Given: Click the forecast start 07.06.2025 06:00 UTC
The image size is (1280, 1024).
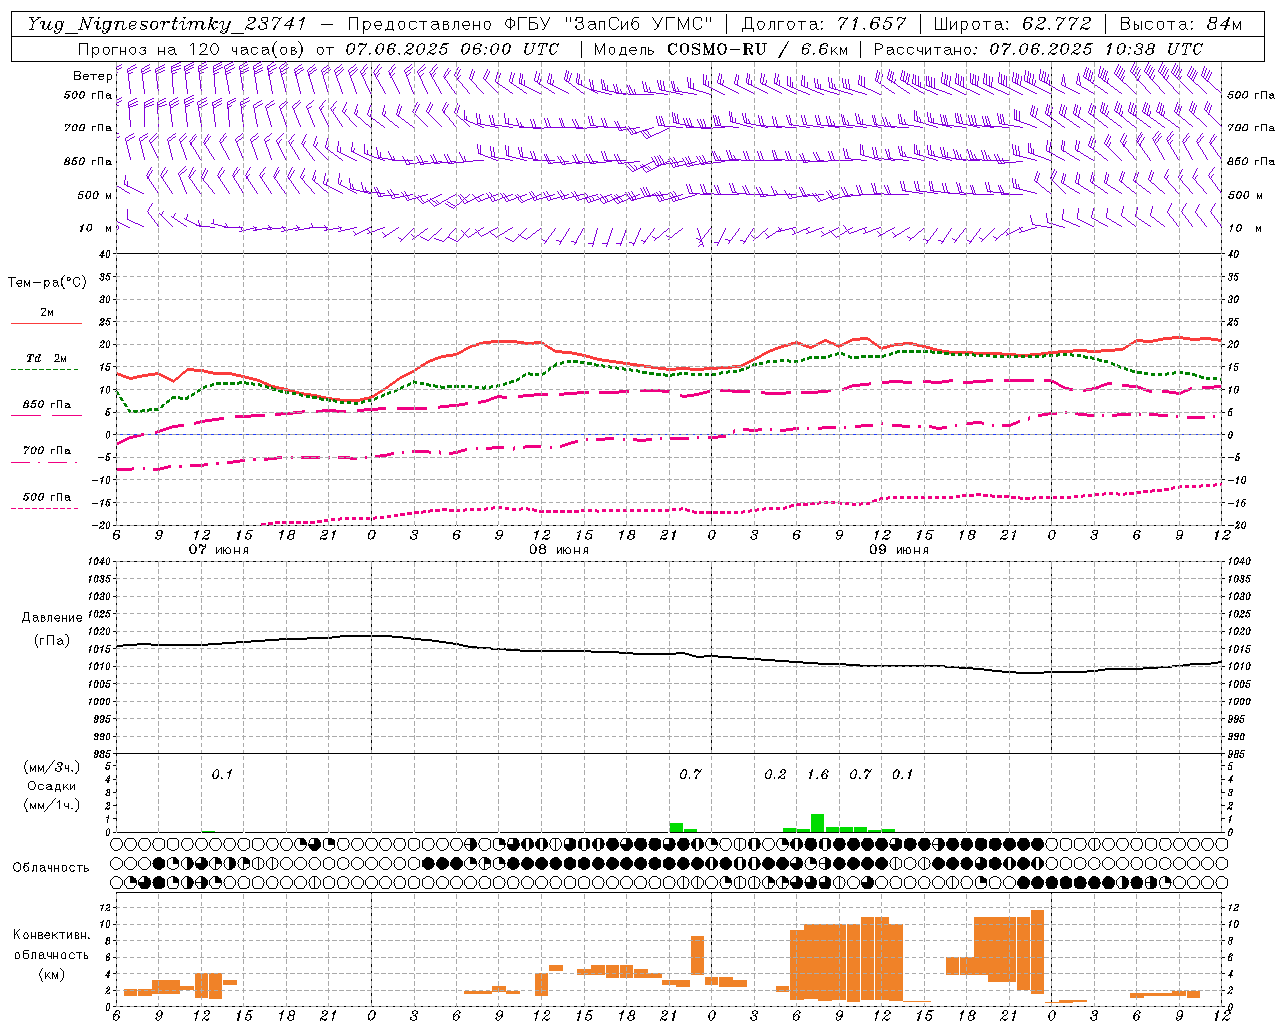Looking at the screenshot, I should click(452, 49).
